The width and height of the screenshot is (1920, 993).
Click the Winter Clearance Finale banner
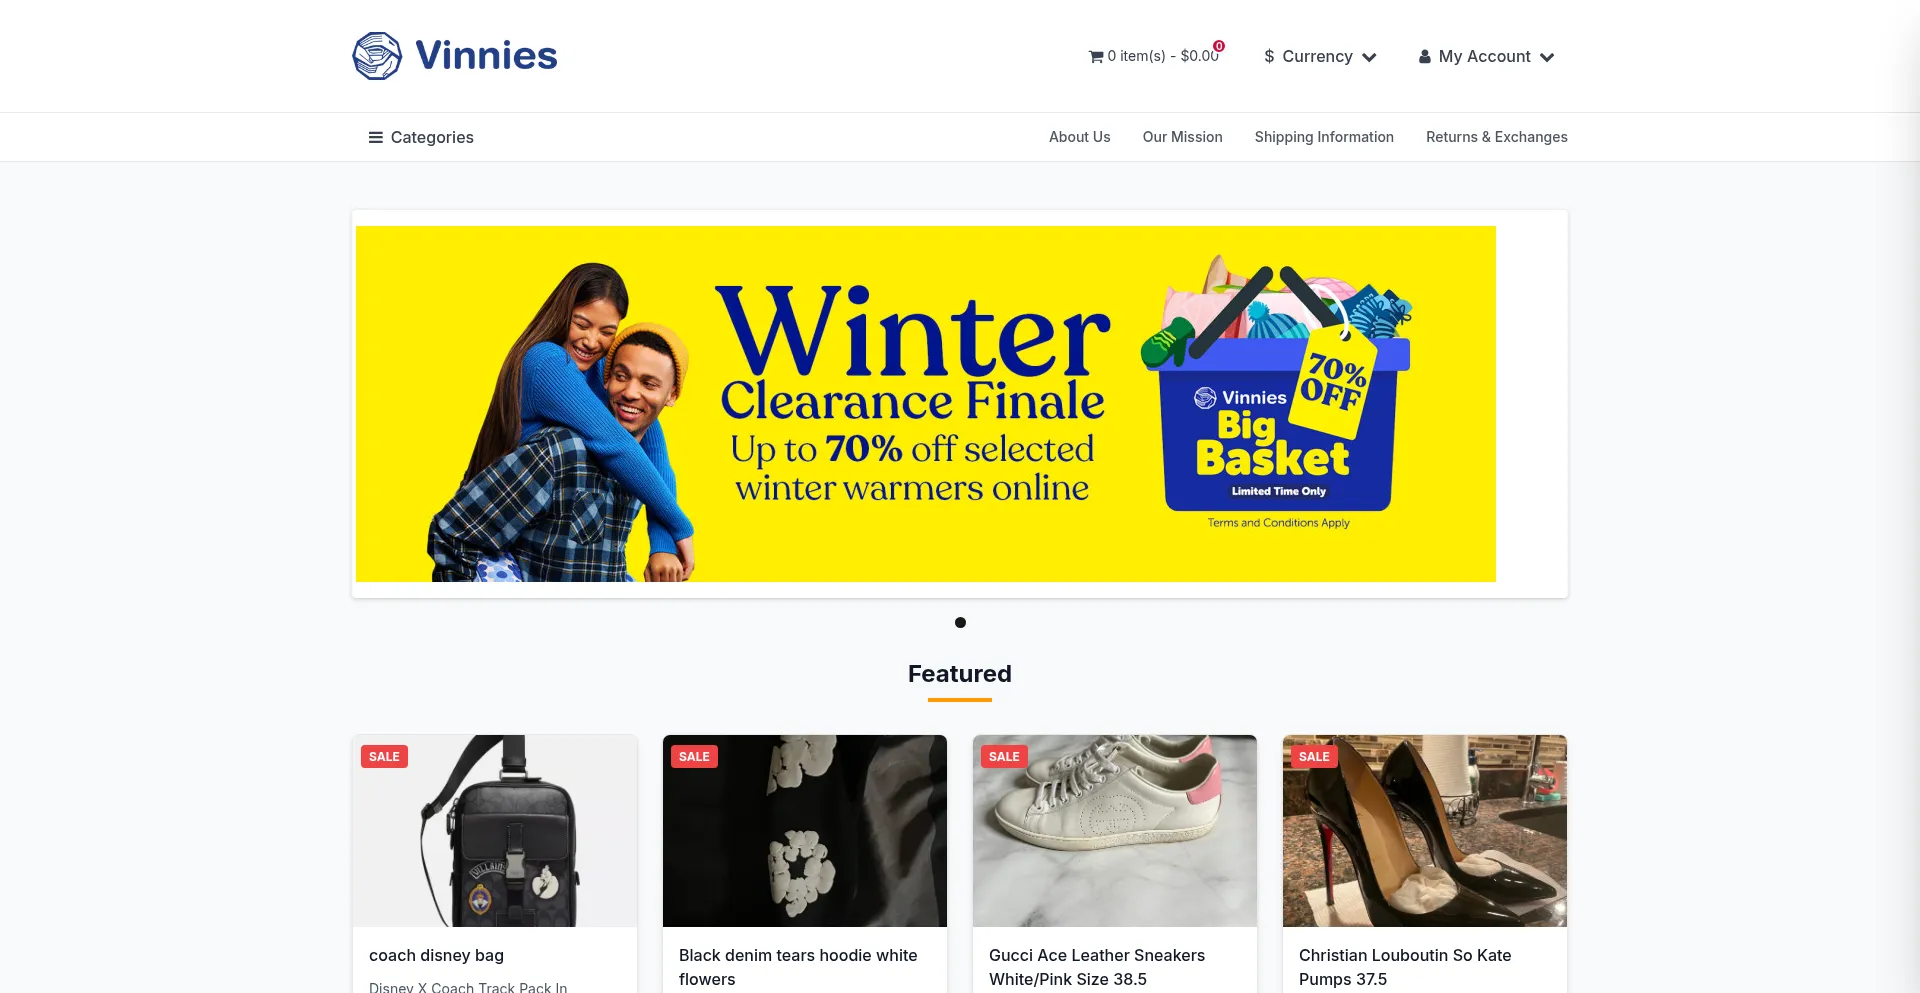coord(926,404)
